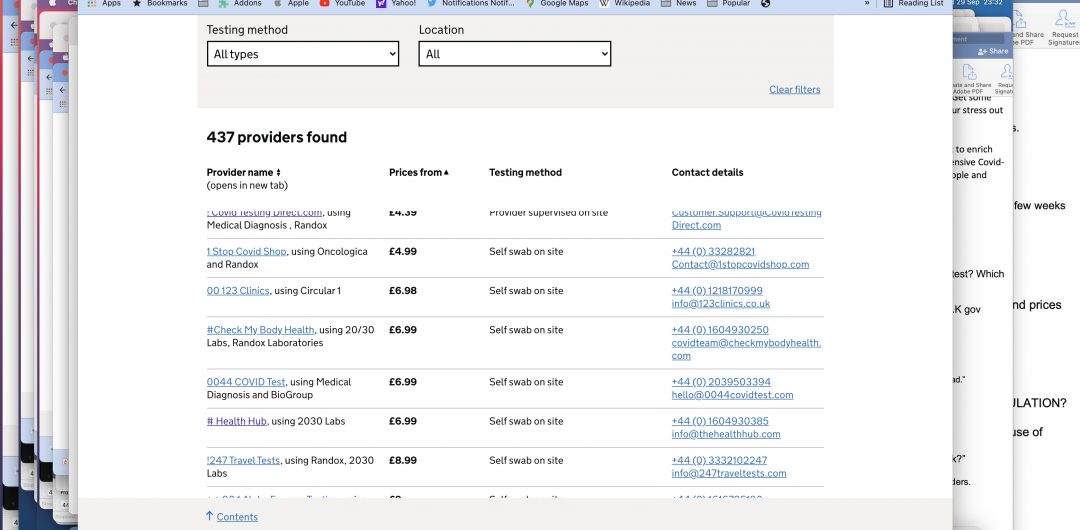Open the Location dropdown
The image size is (1080, 530).
514,54
